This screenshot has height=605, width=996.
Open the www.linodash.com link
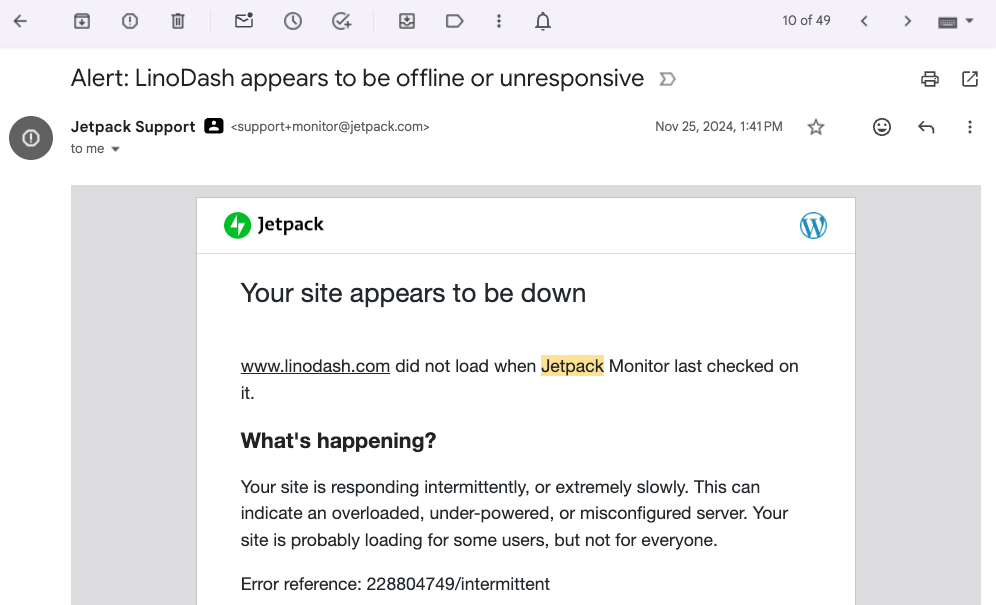tap(315, 366)
